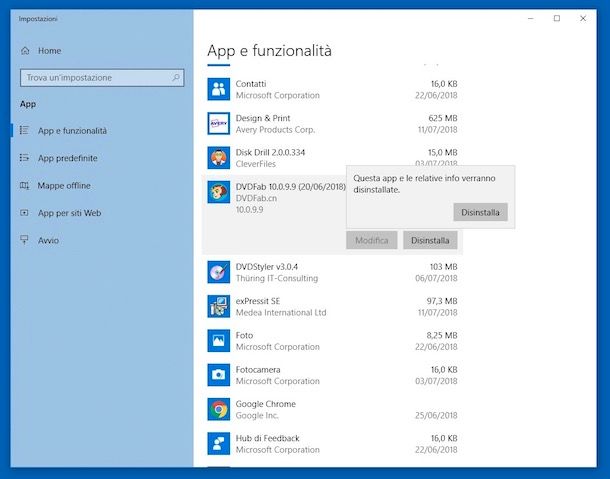Click the Home icon in the sidebar

coord(25,51)
